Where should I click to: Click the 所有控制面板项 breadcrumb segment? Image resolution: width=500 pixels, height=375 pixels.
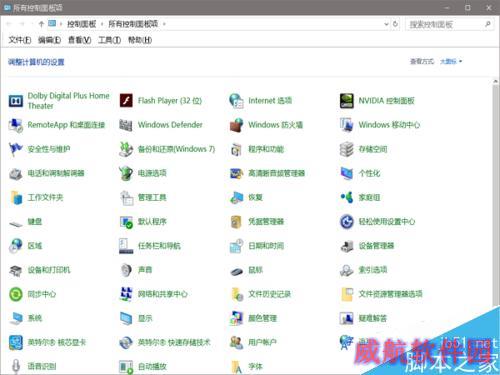(133, 24)
